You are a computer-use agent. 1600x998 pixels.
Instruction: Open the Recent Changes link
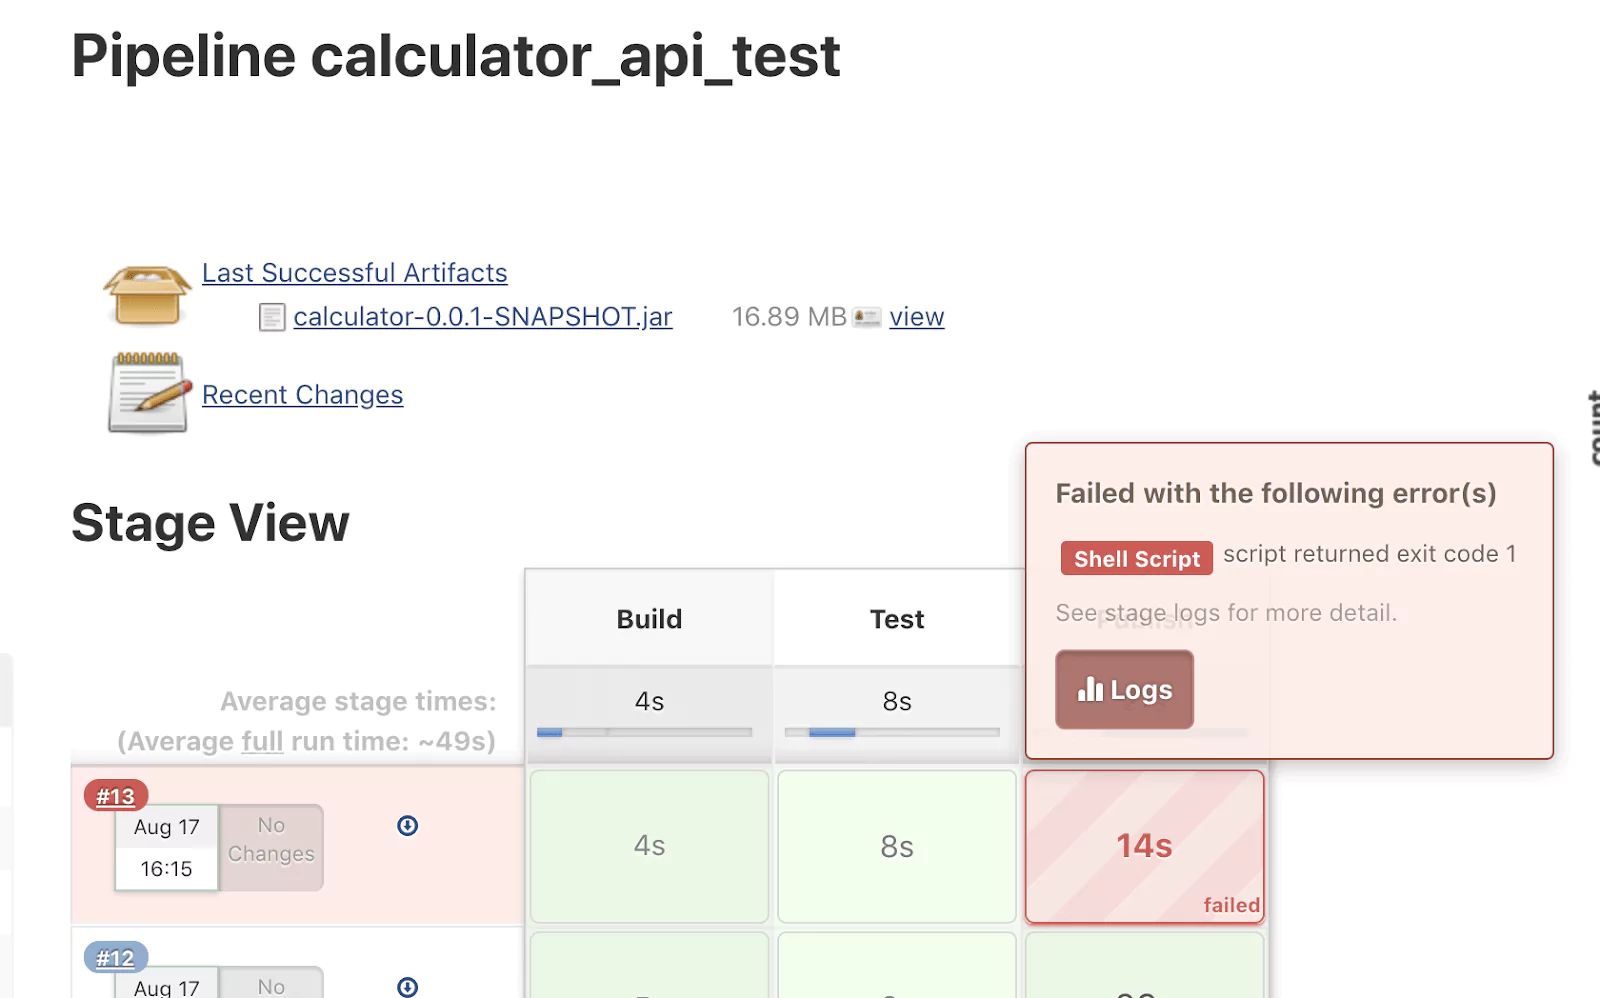(303, 395)
